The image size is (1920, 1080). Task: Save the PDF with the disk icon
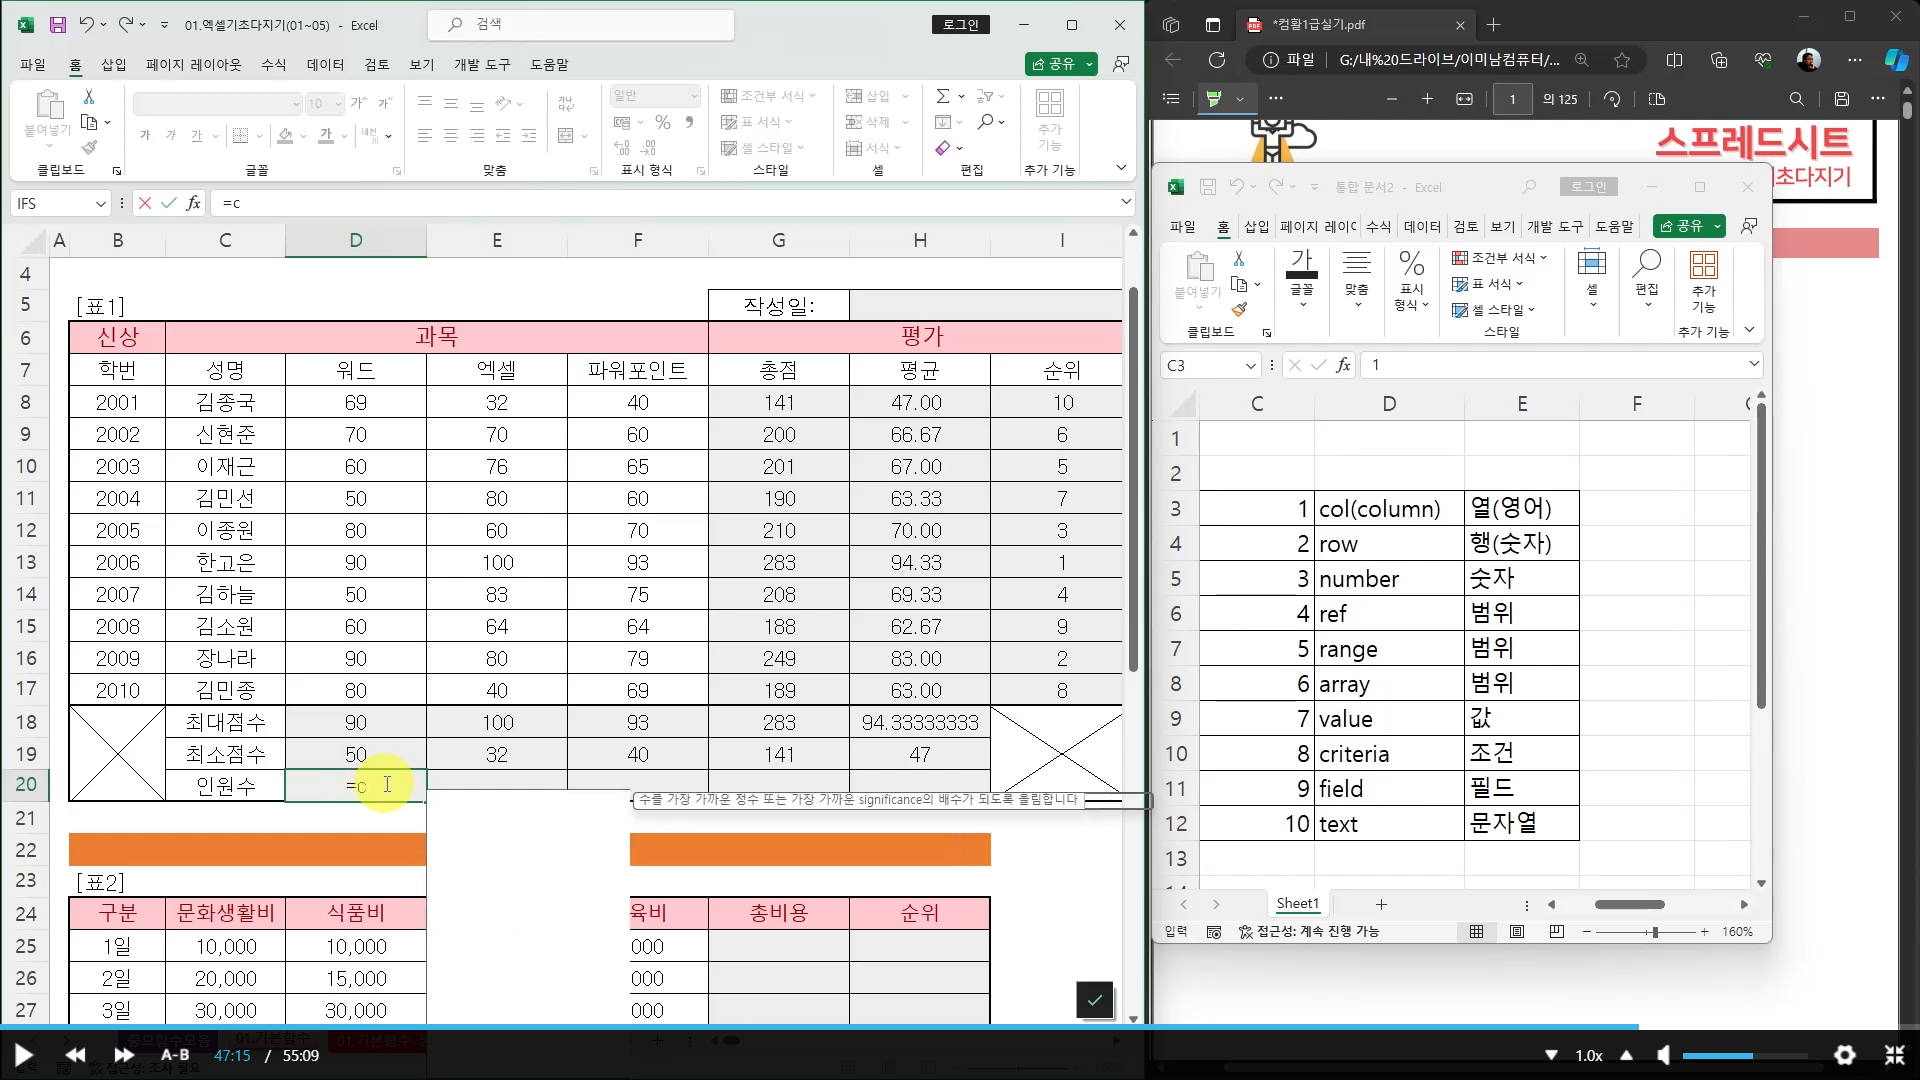1842,99
